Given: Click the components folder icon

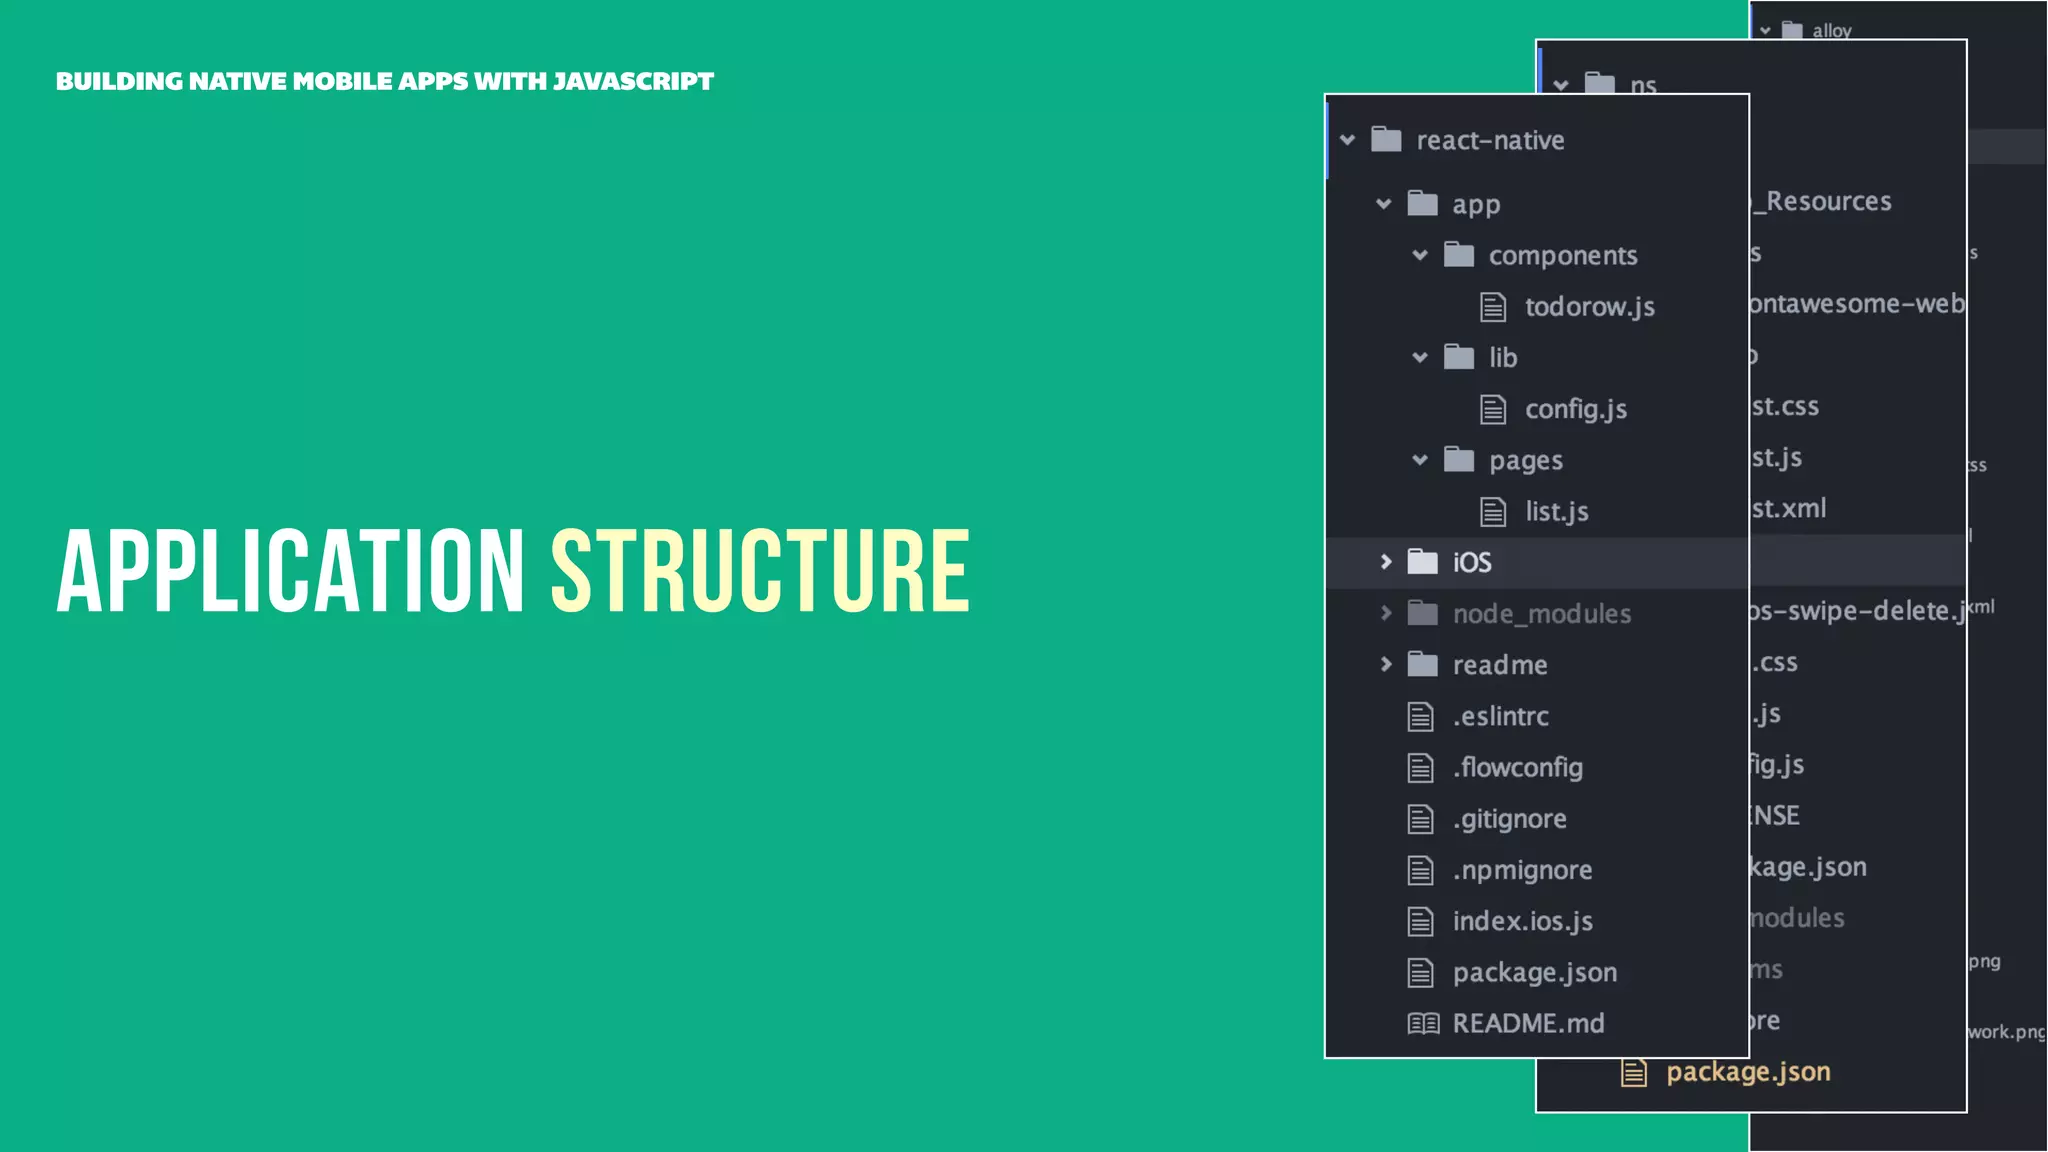Looking at the screenshot, I should pyautogui.click(x=1459, y=254).
